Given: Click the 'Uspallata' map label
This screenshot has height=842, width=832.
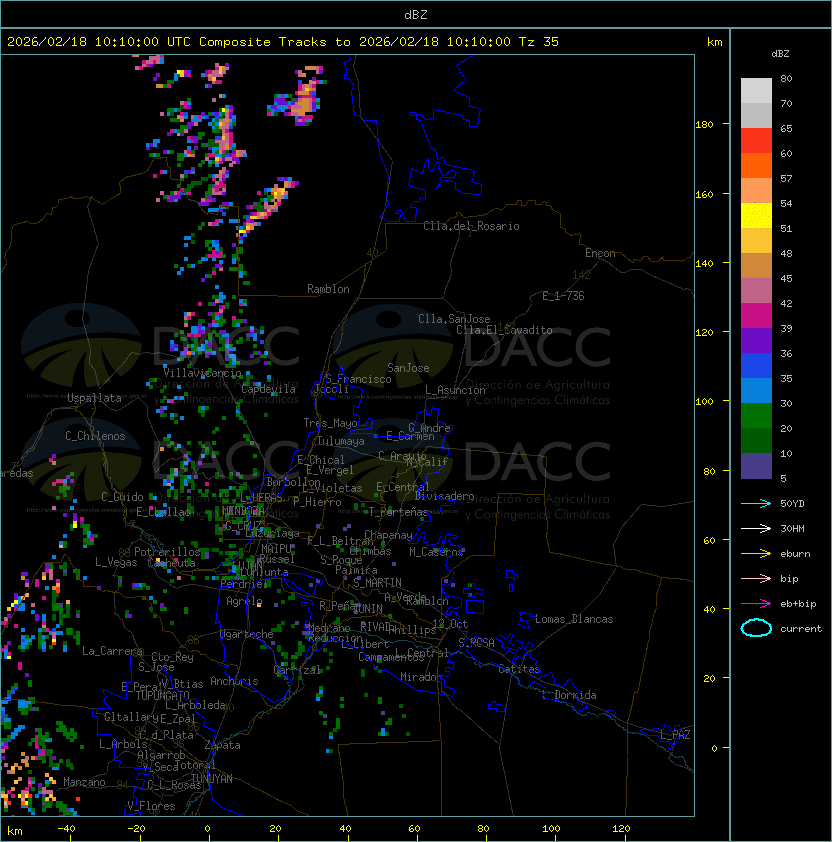Looking at the screenshot, I should point(94,398).
